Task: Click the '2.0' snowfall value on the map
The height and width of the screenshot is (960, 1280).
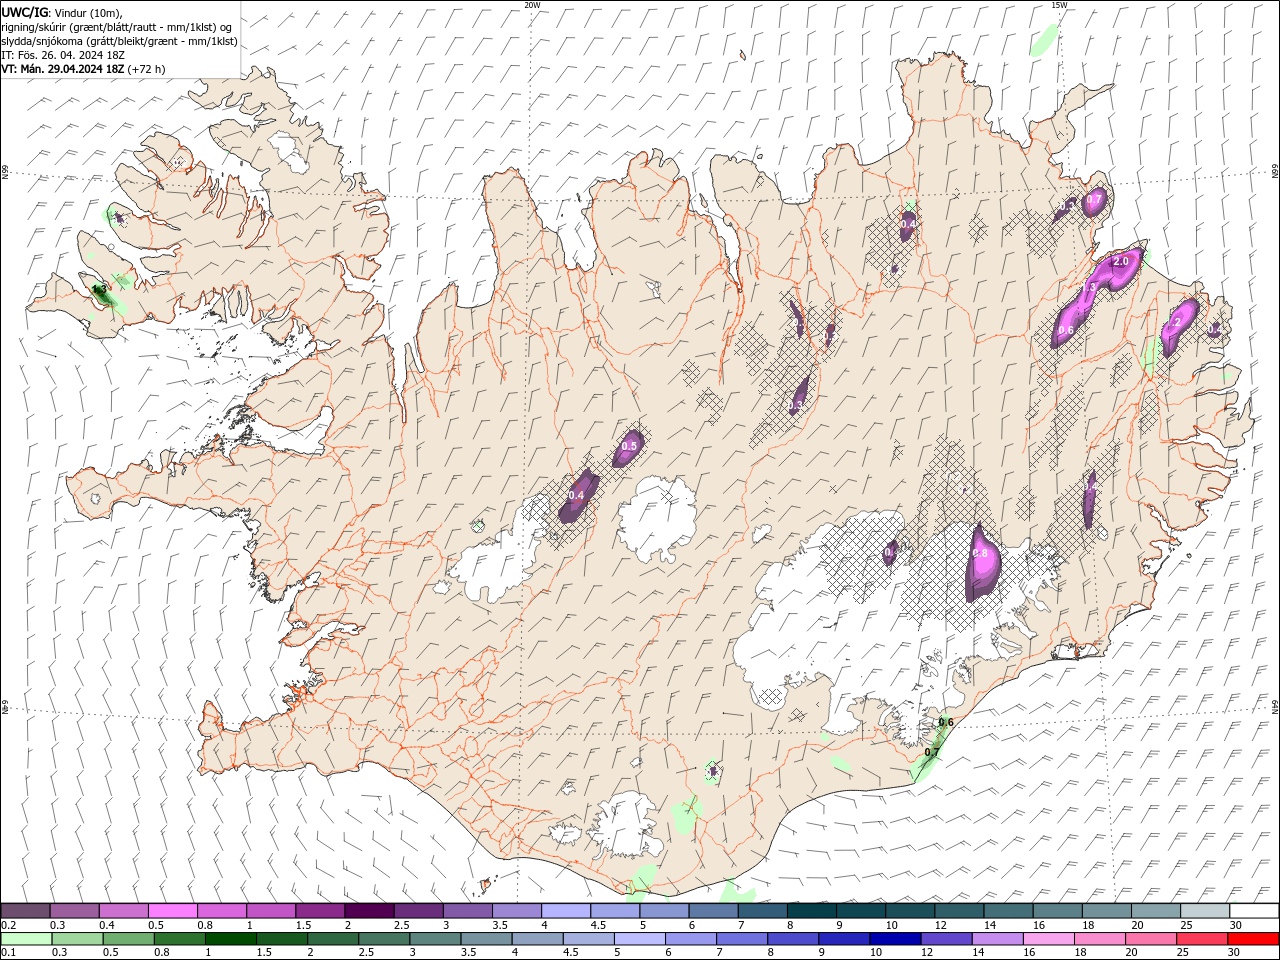Action: [1120, 261]
